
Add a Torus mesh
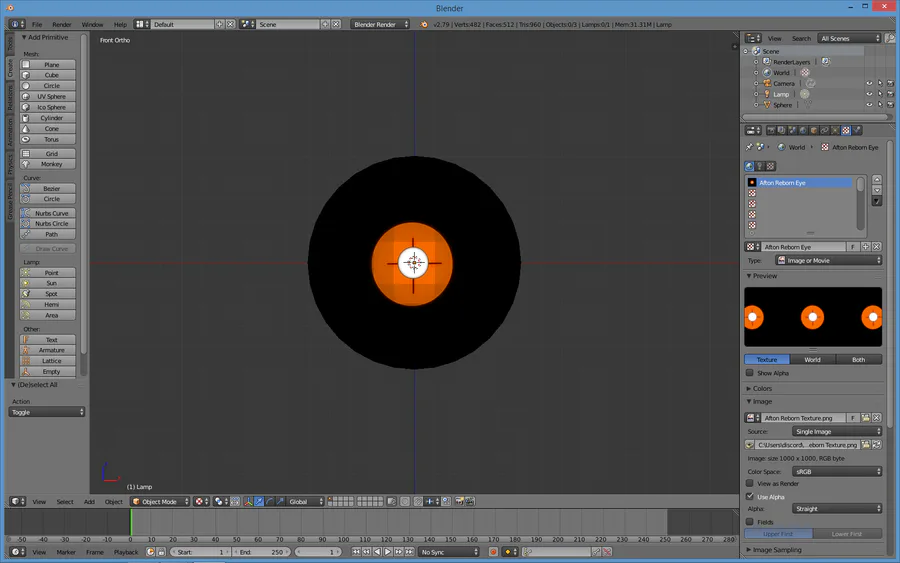tap(48, 139)
